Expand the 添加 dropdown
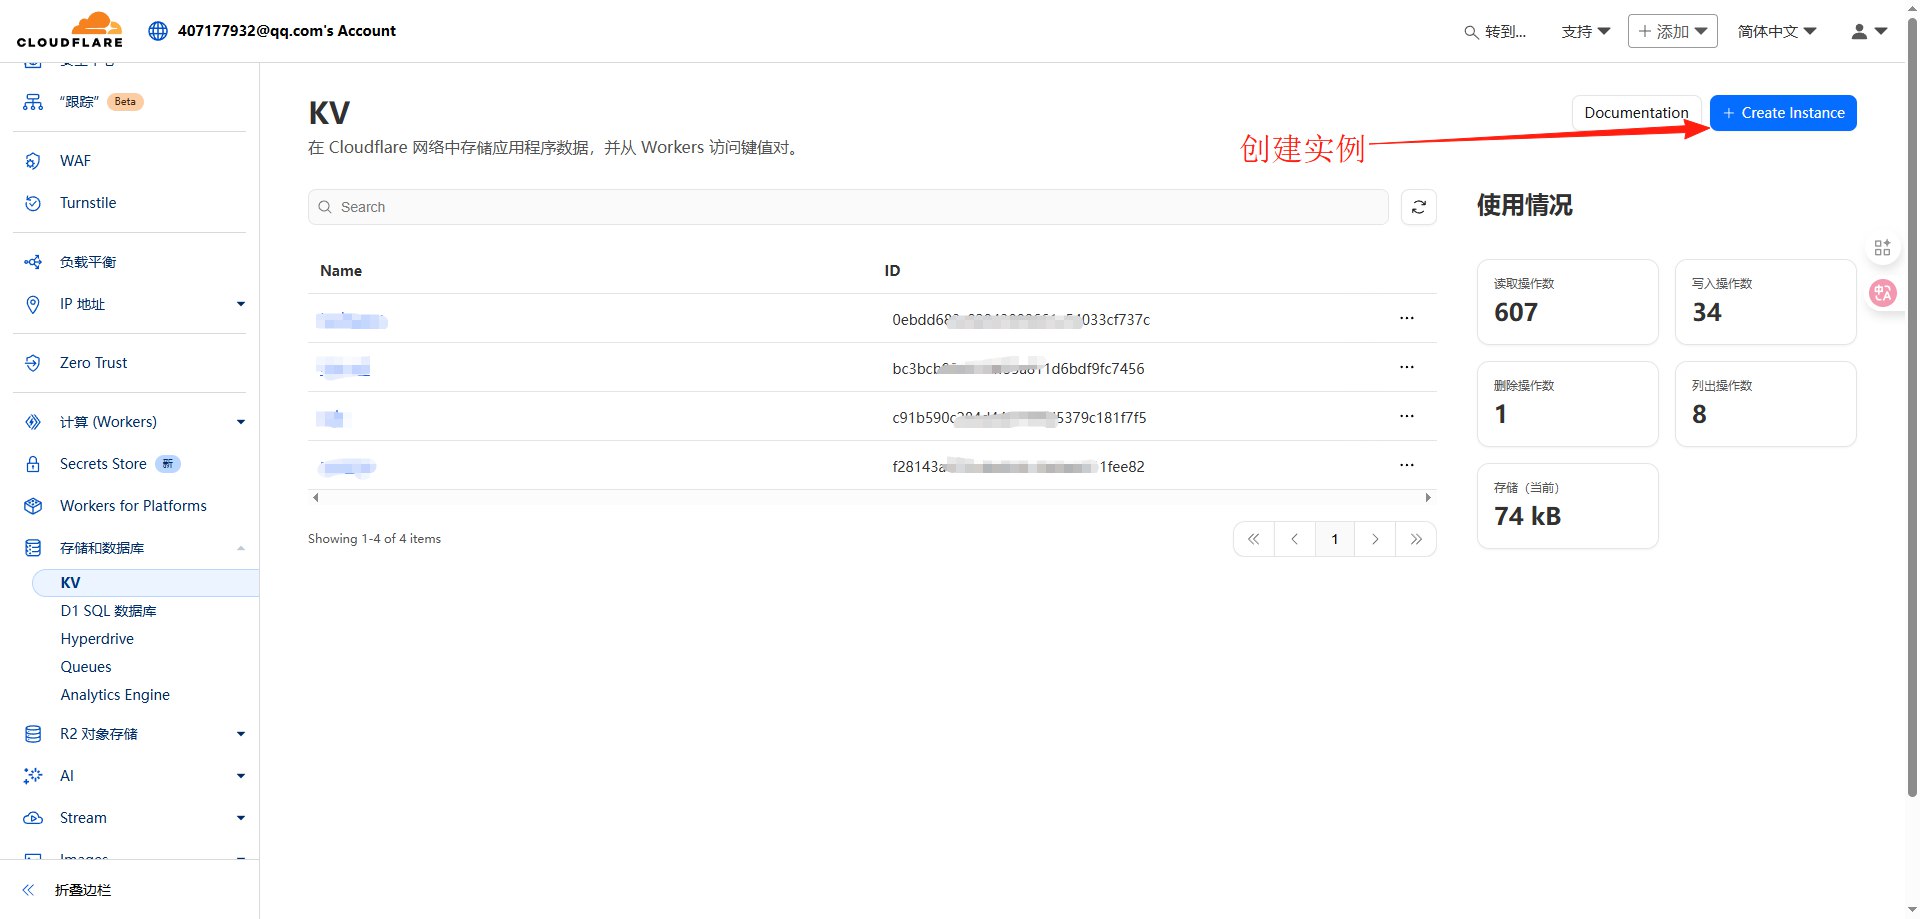The width and height of the screenshot is (1920, 919). 1671,31
